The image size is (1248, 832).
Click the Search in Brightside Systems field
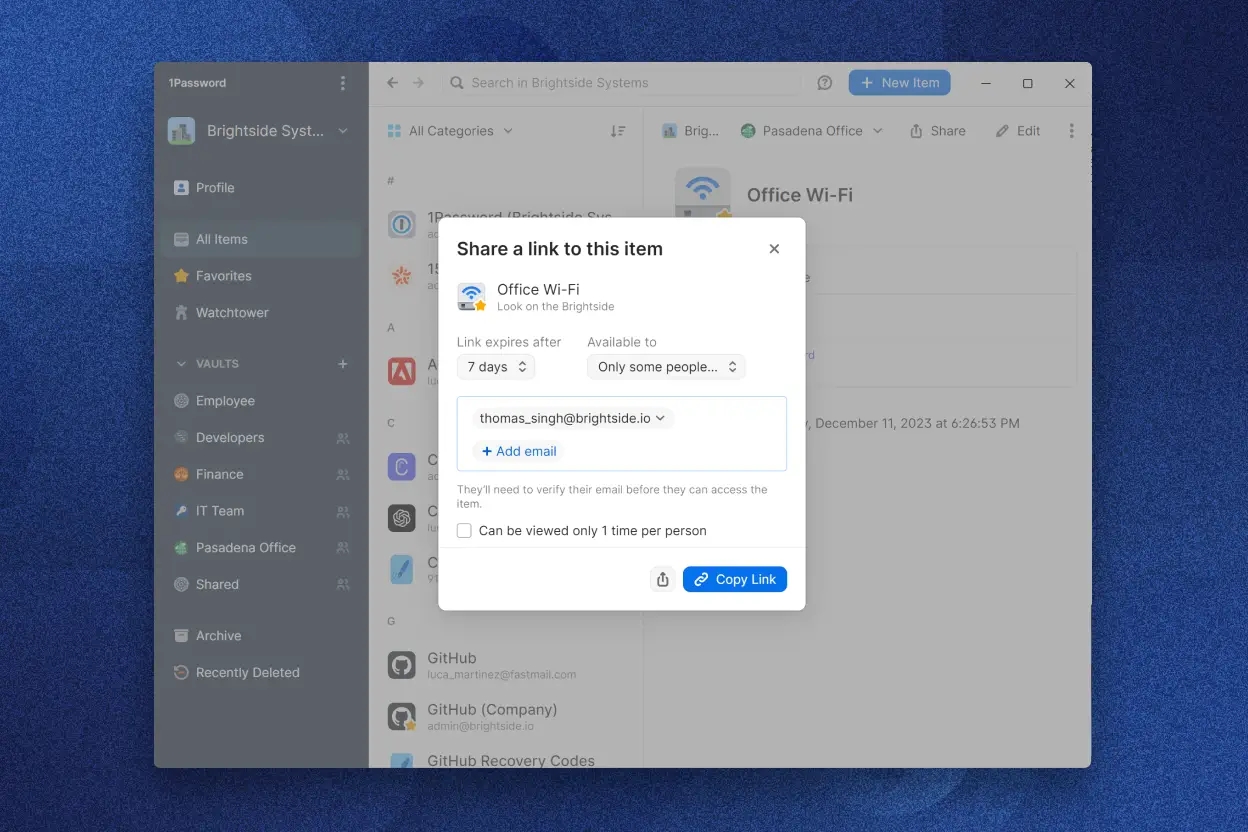pos(622,83)
